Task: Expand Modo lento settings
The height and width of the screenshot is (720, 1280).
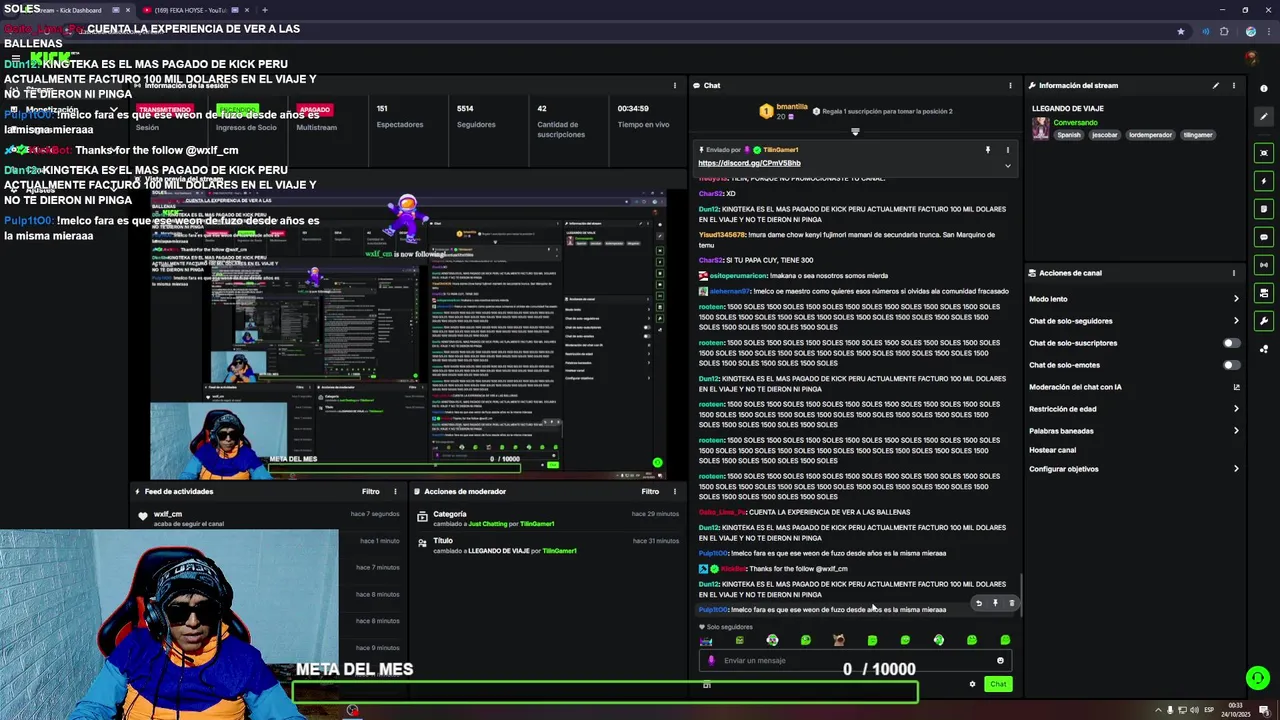Action: 1236,299
